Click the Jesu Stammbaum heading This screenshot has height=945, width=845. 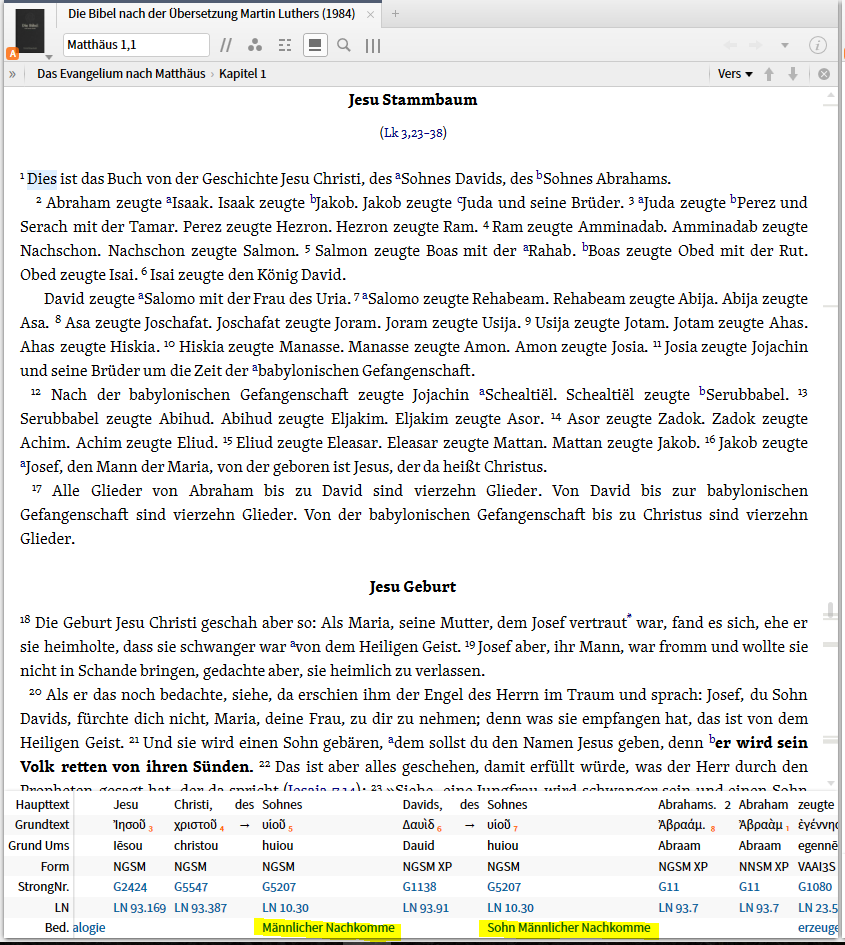[413, 100]
